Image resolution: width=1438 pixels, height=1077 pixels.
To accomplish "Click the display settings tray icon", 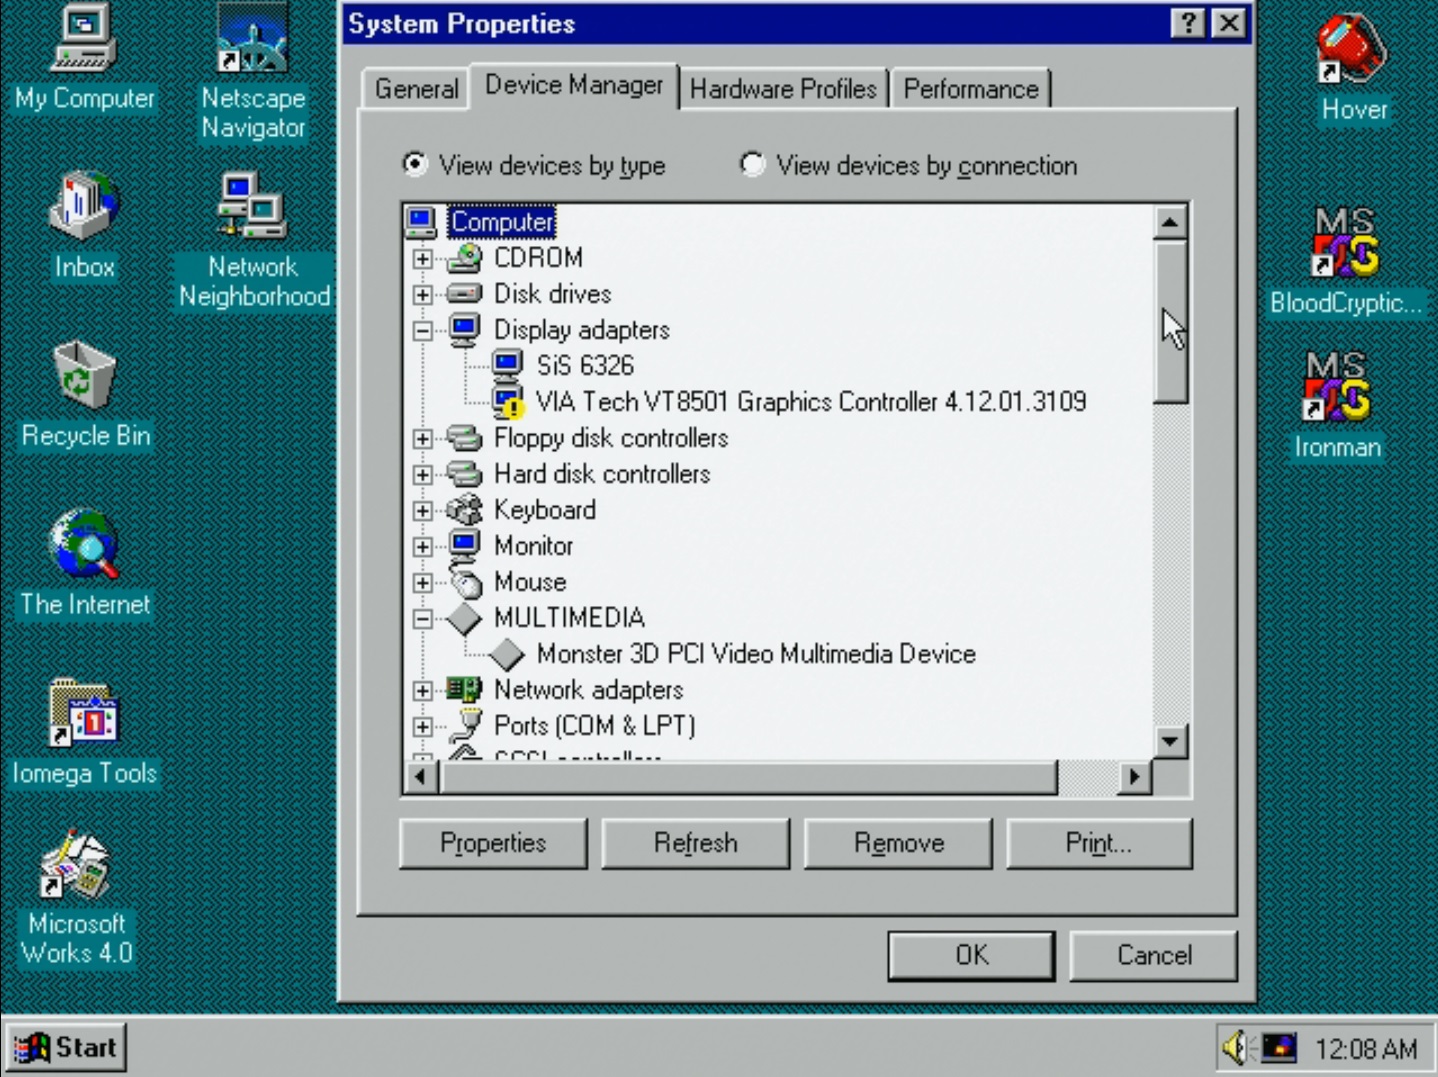I will click(x=1279, y=1048).
